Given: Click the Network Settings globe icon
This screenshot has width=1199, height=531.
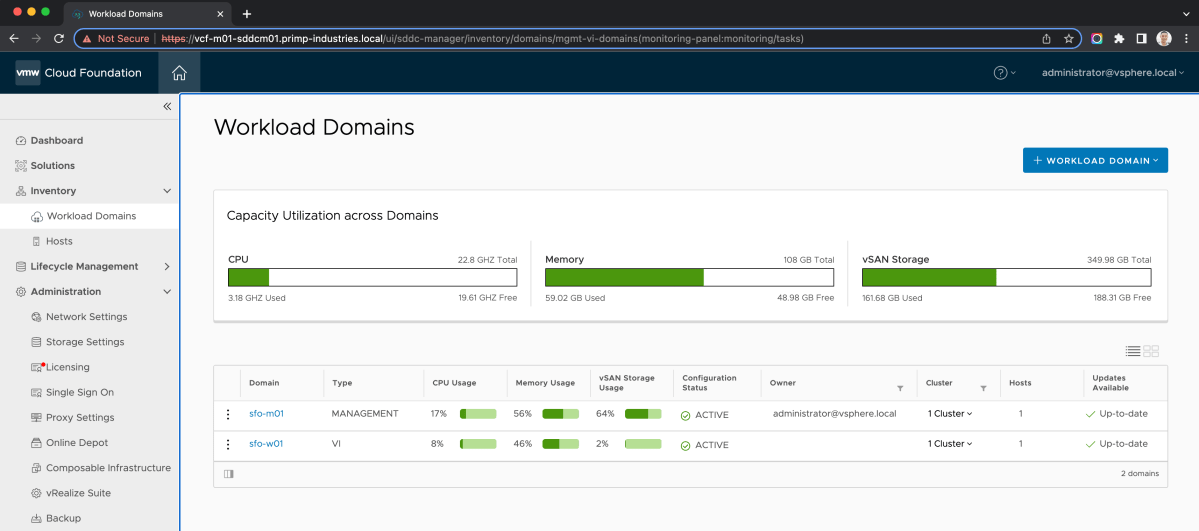Looking at the screenshot, I should [x=36, y=317].
